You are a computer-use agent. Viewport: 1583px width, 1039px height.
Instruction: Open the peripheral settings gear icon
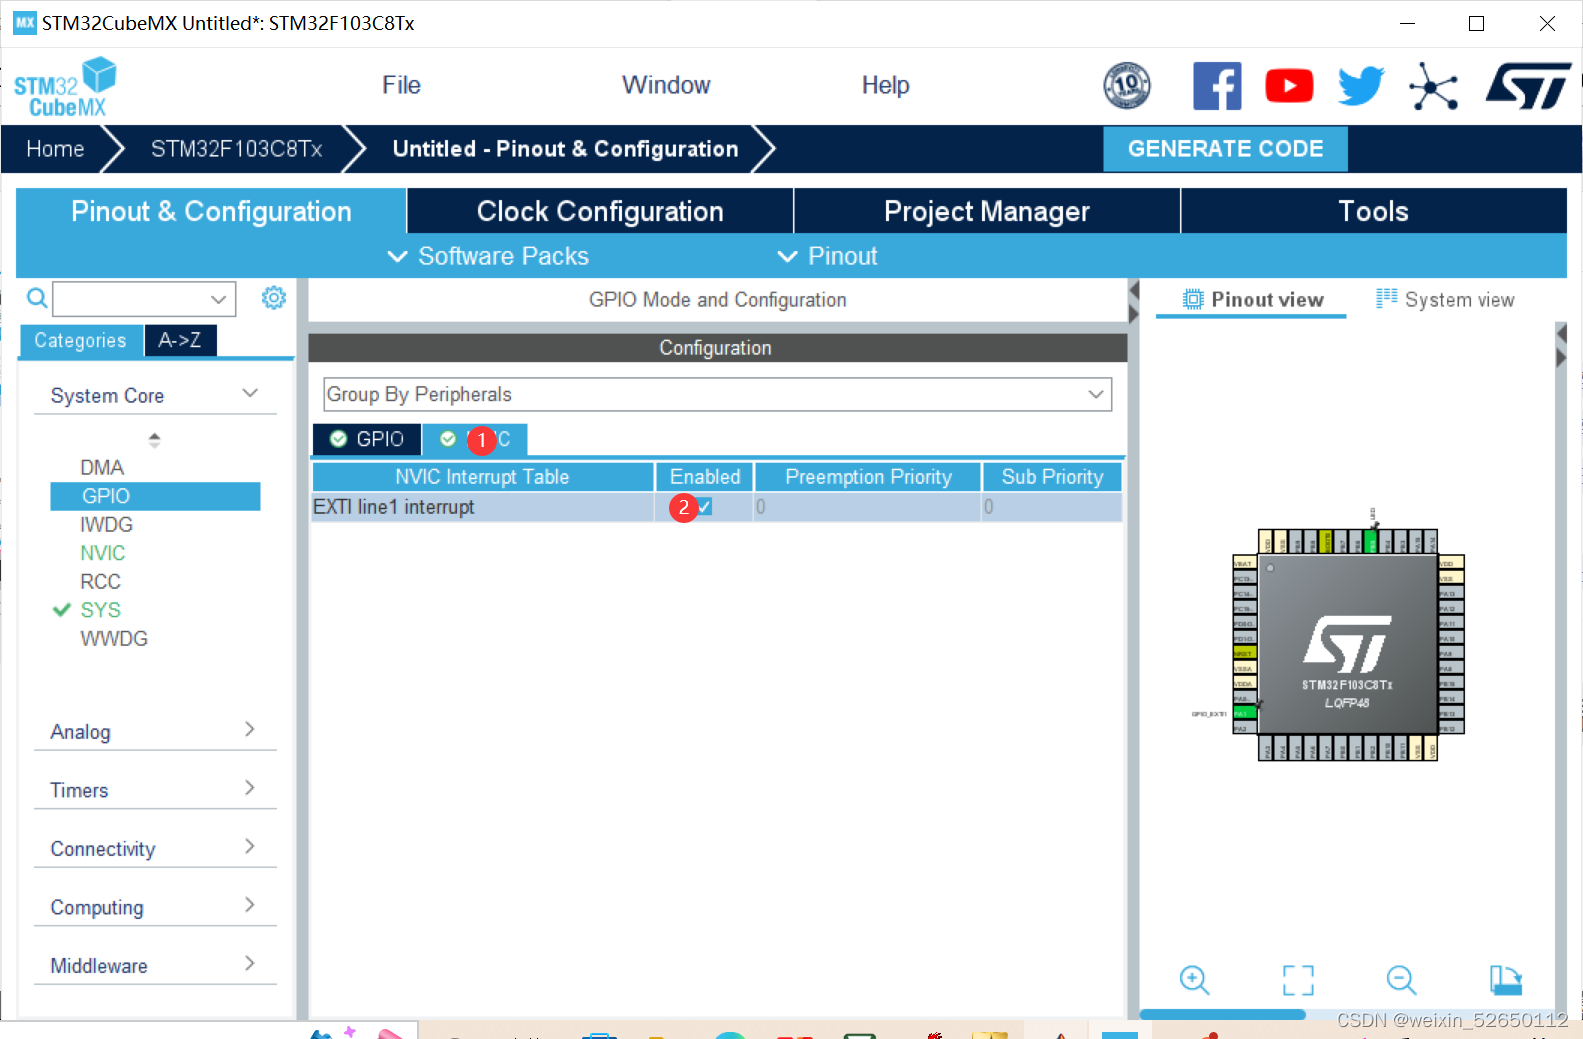pos(274,298)
